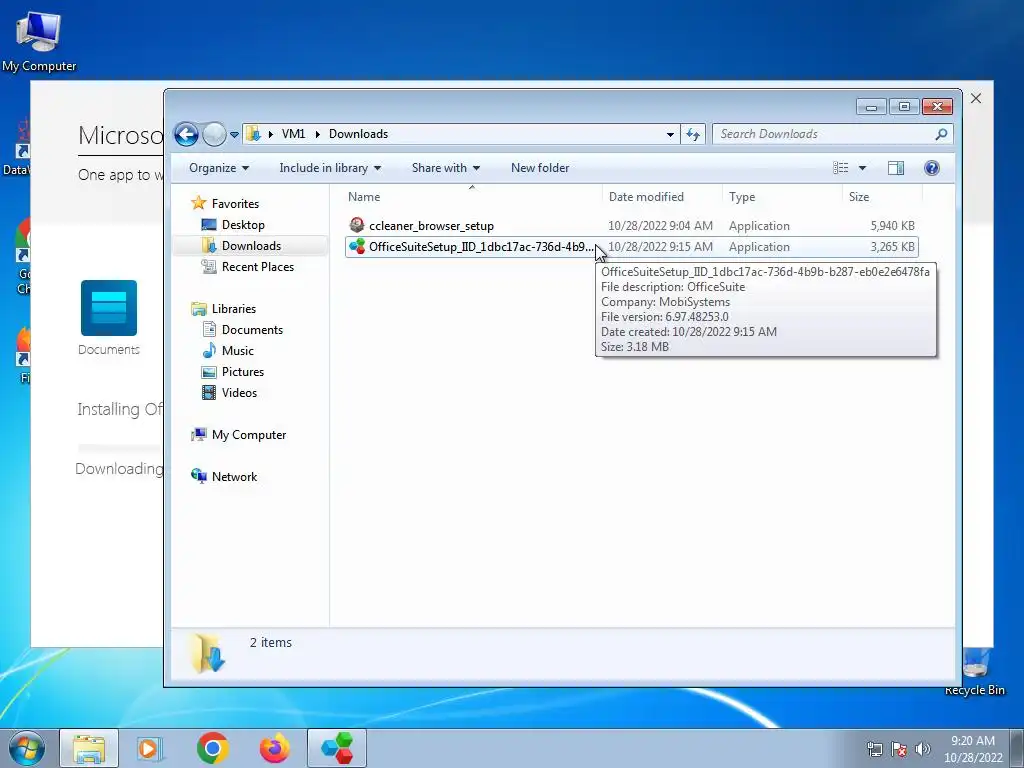Select the OfficeSuiteSetup file name
Image resolution: width=1024 pixels, height=768 pixels.
482,247
